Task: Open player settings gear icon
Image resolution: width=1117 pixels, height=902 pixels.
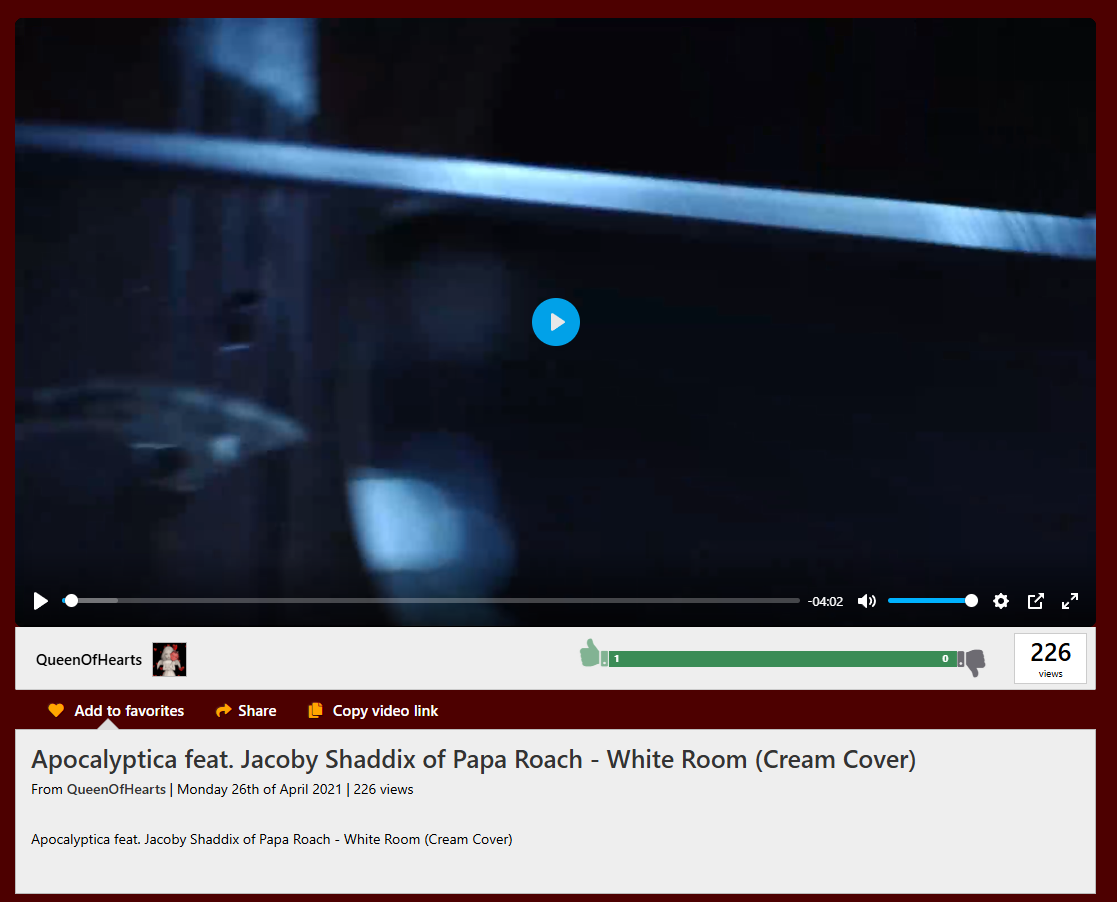Action: click(1001, 601)
